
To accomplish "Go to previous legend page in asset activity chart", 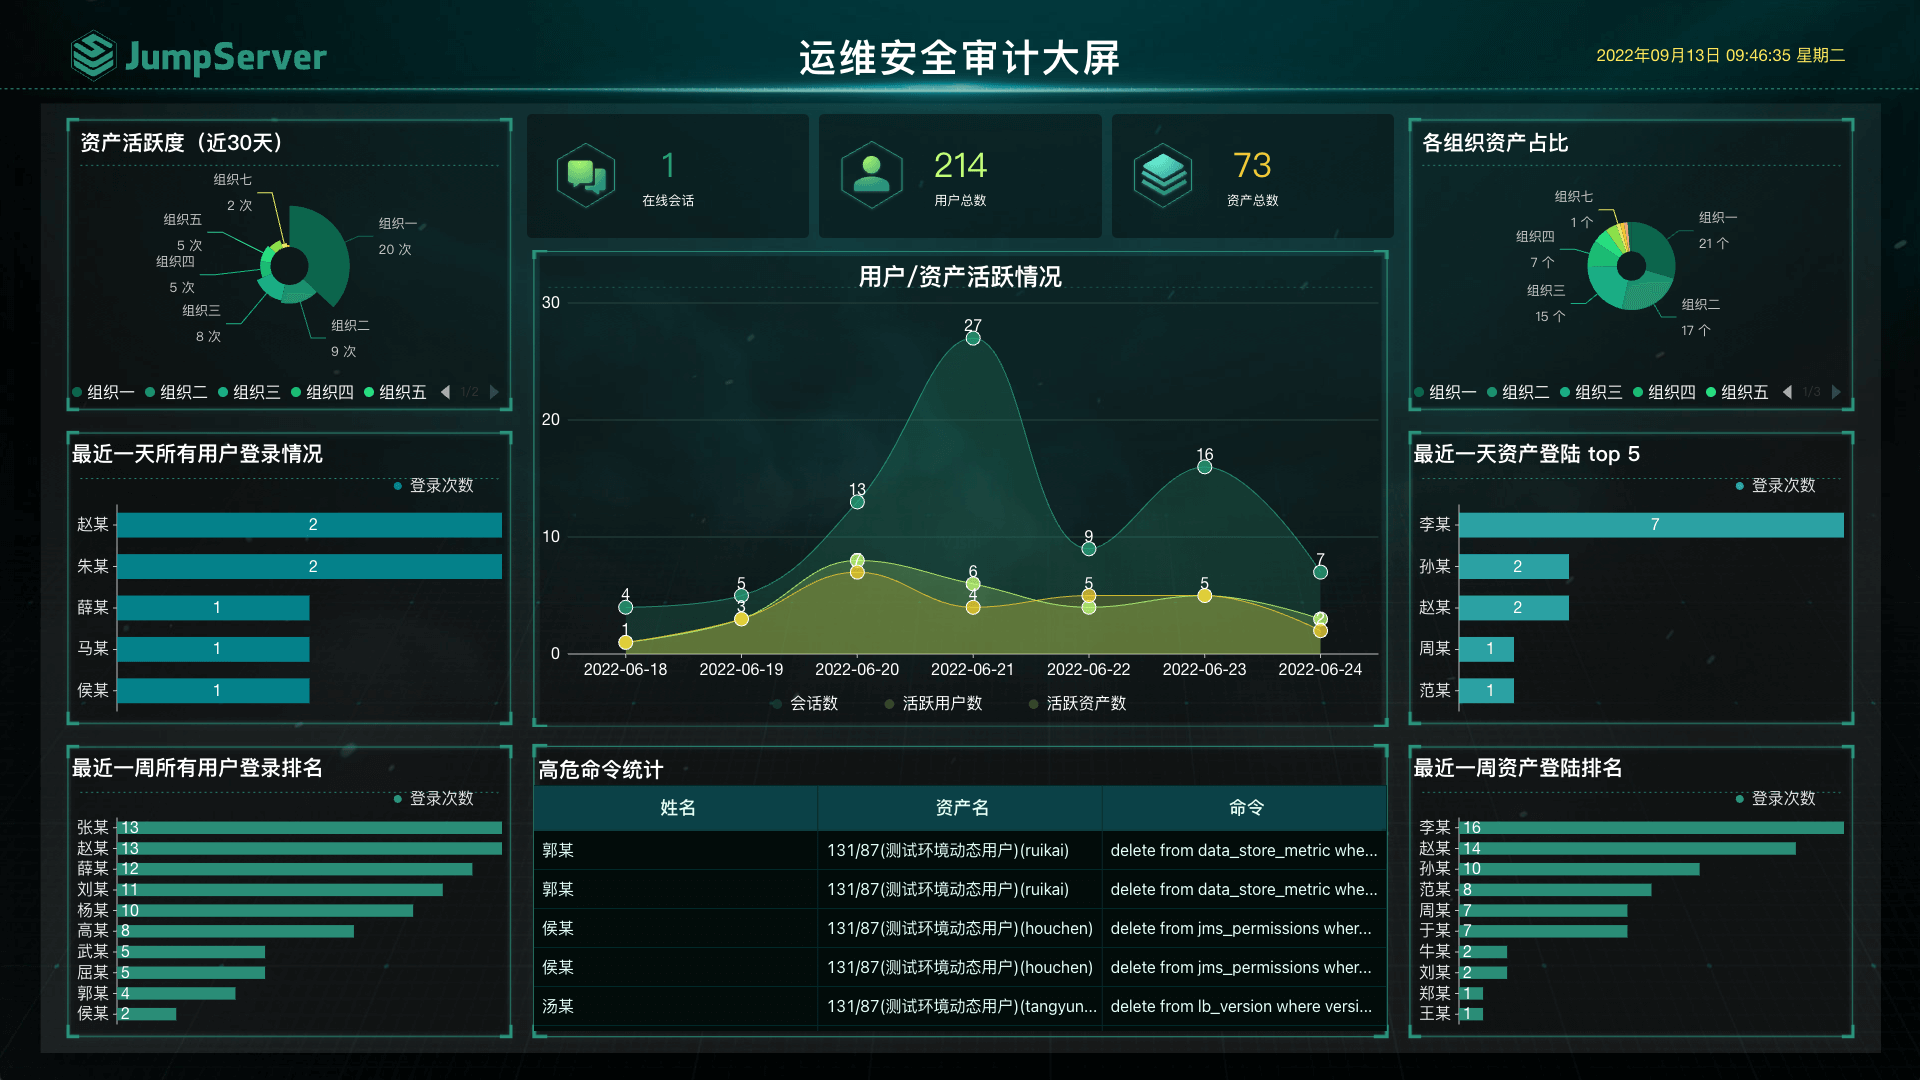I will click(446, 392).
